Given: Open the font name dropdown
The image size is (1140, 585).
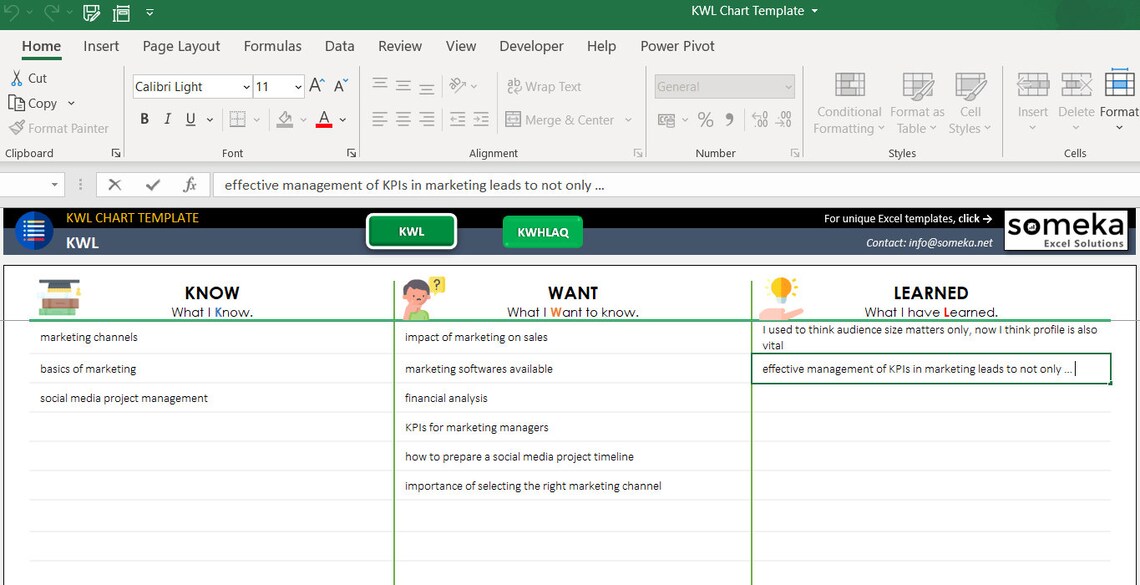Looking at the screenshot, I should tap(246, 86).
